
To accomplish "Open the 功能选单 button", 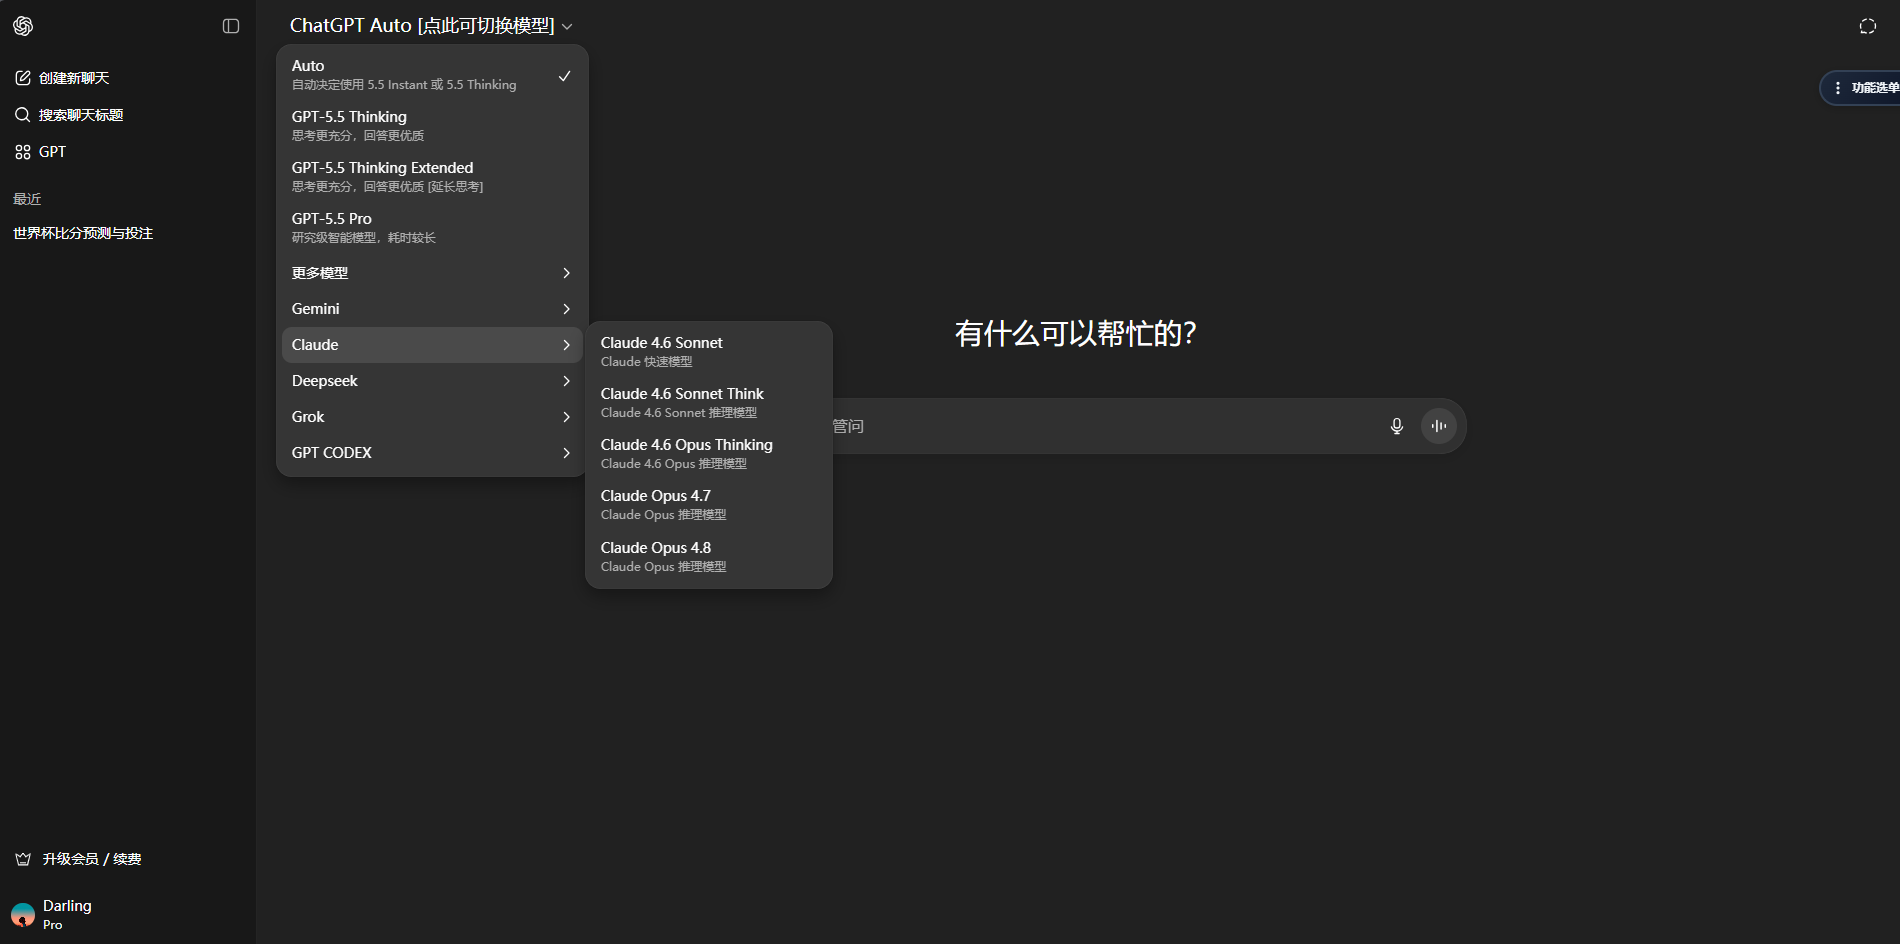I will [1861, 88].
